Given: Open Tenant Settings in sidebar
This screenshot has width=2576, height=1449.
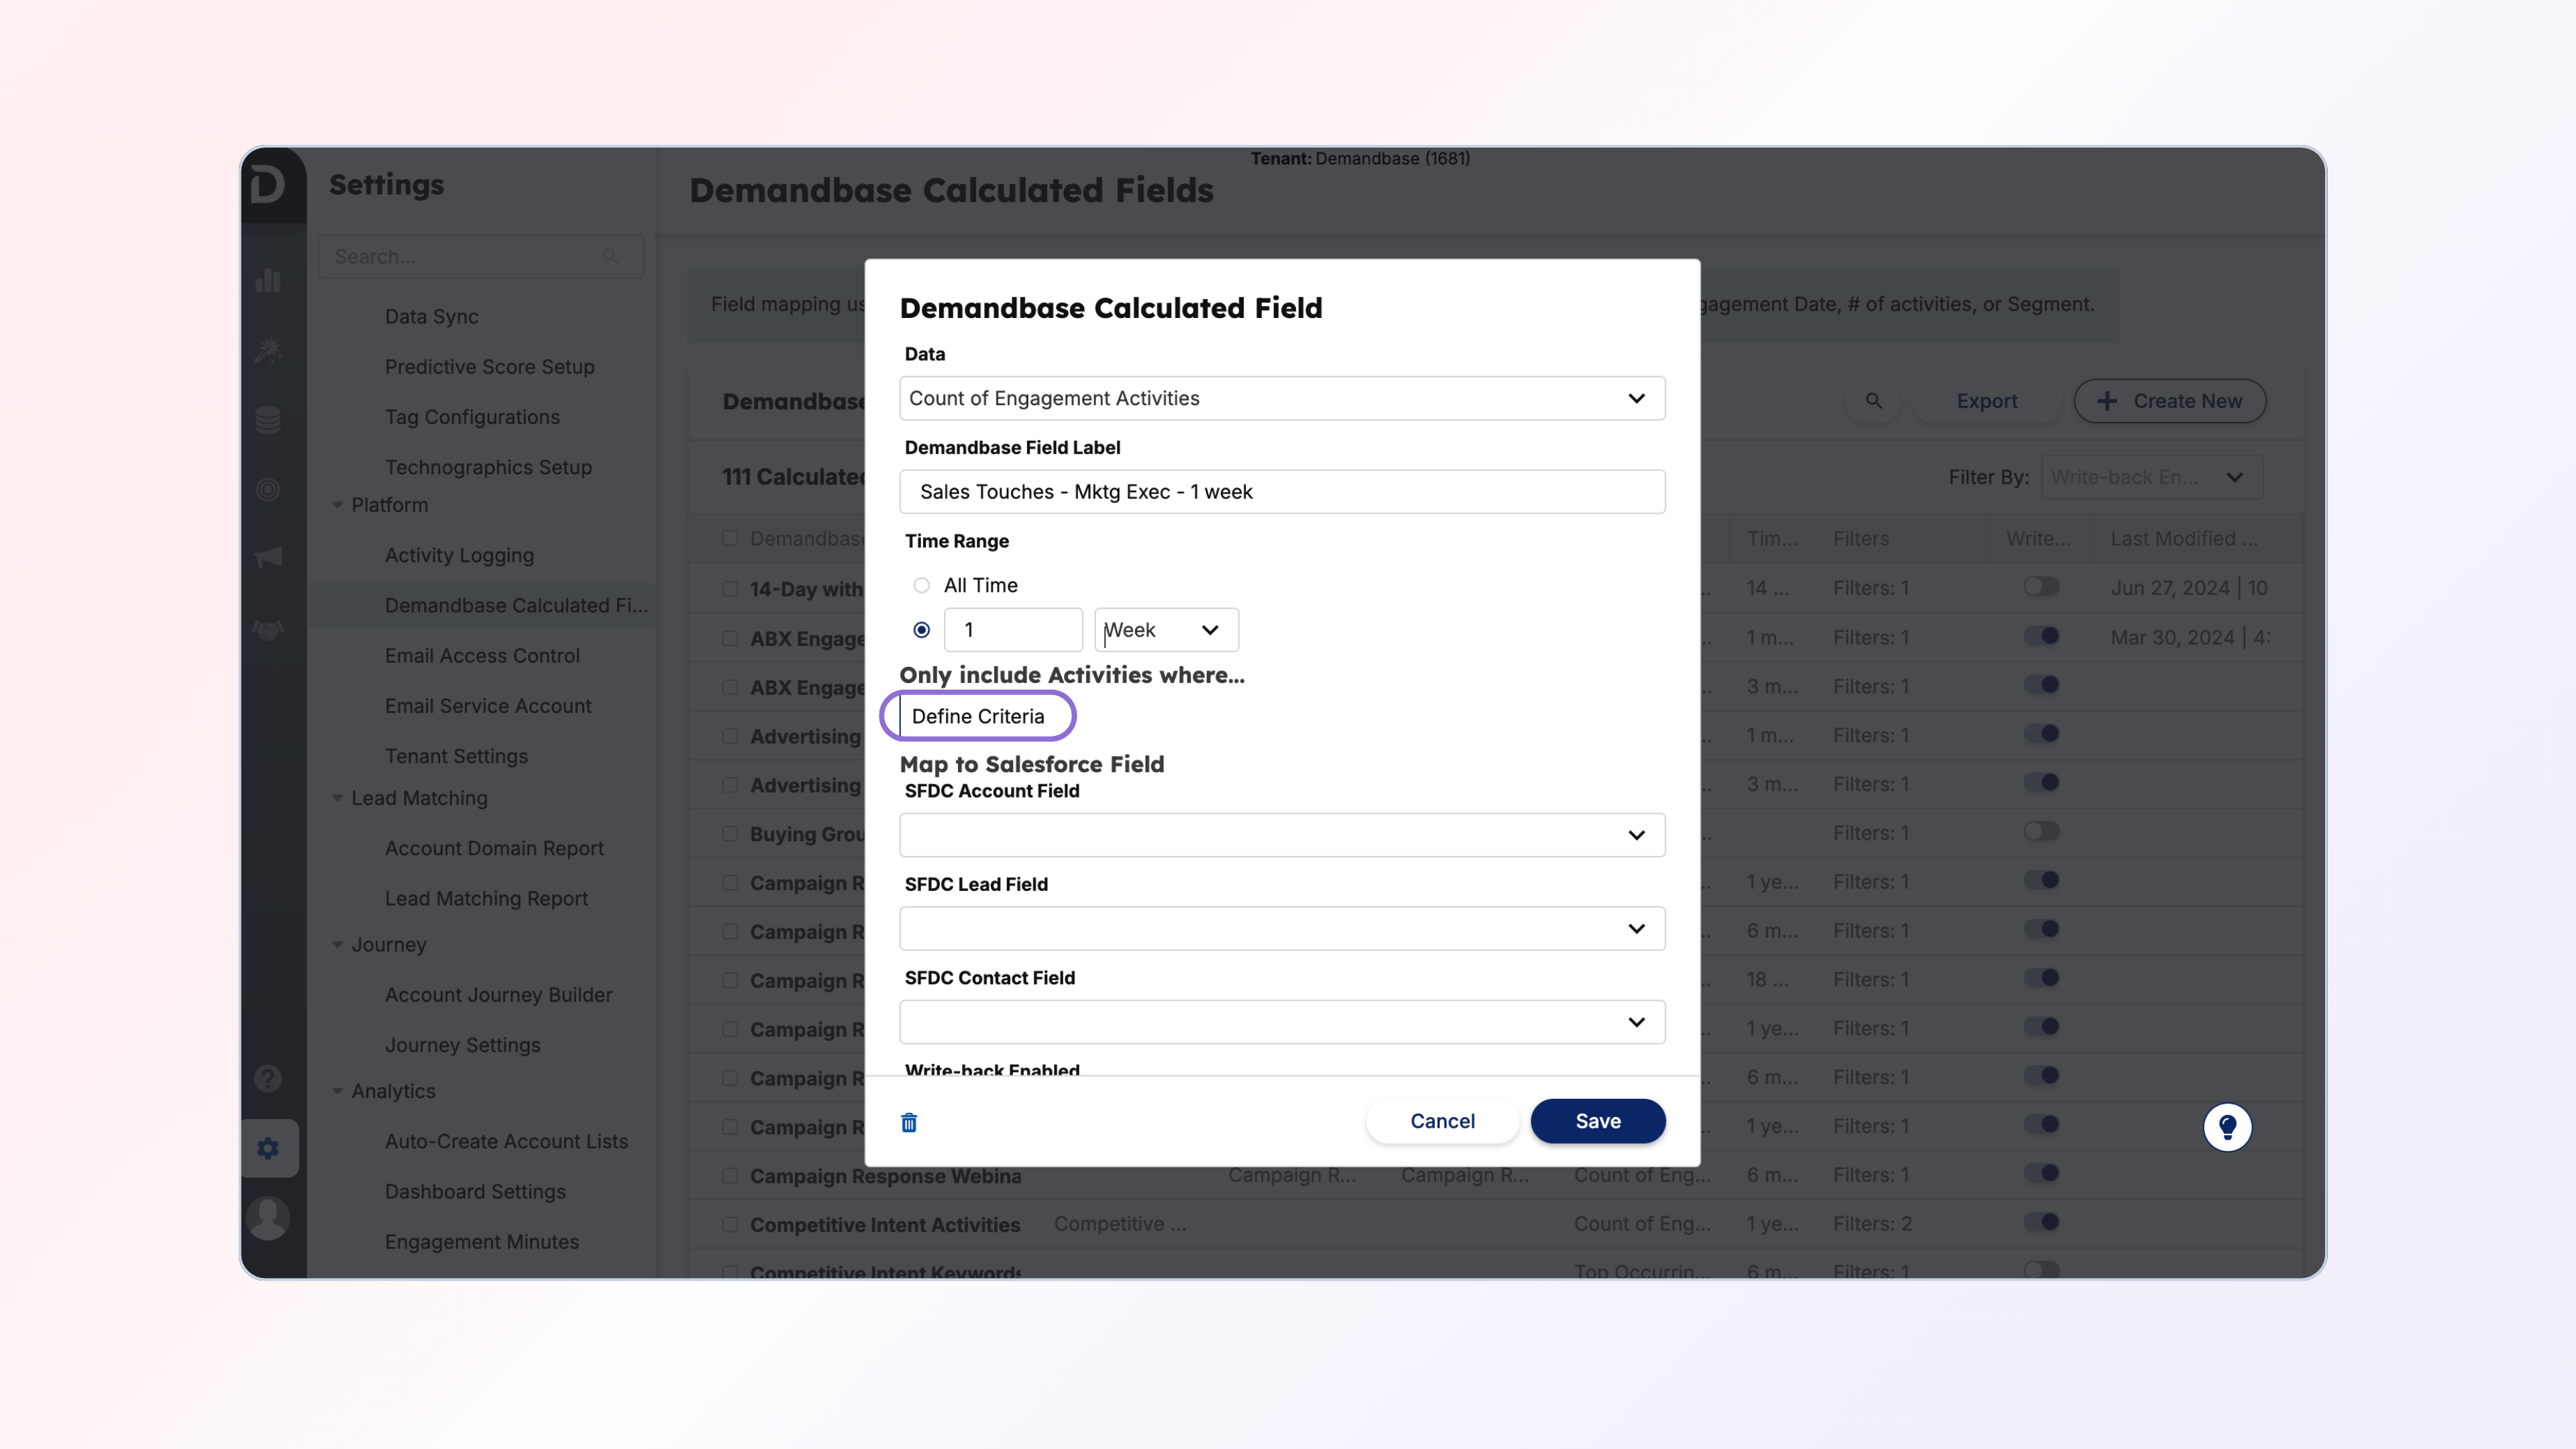Looking at the screenshot, I should 456,756.
